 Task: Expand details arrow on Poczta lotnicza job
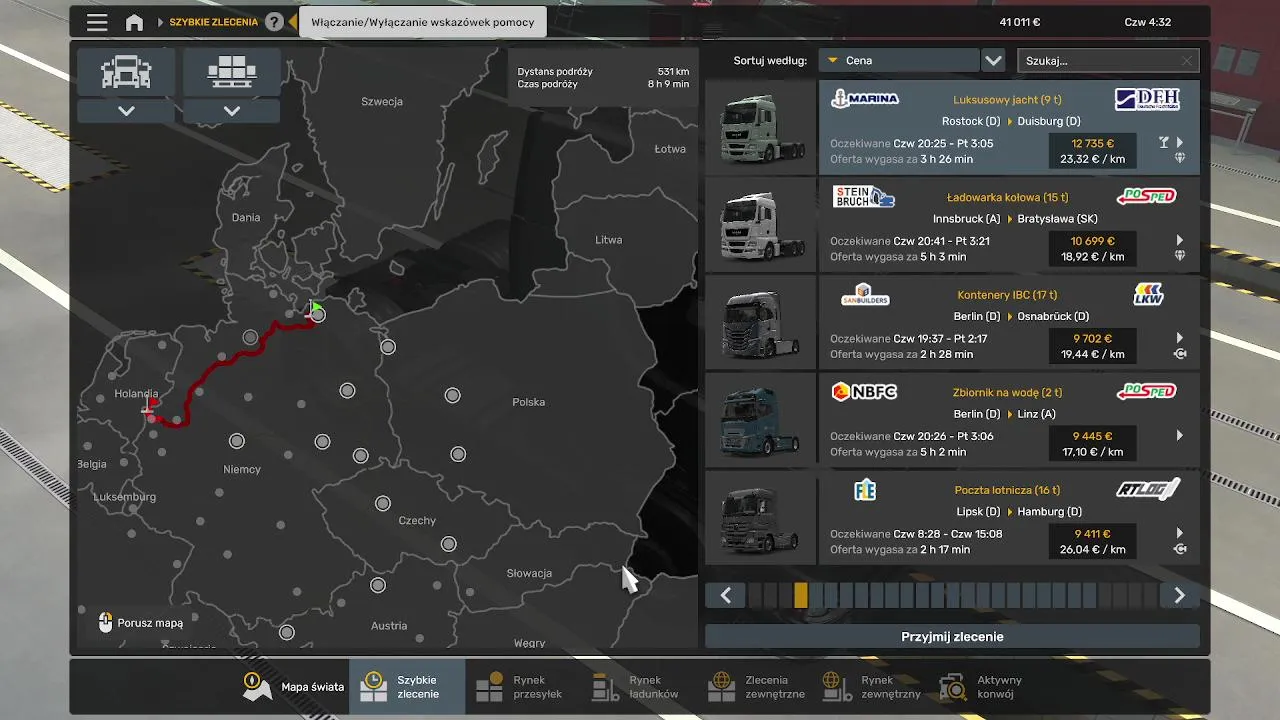pos(1180,534)
